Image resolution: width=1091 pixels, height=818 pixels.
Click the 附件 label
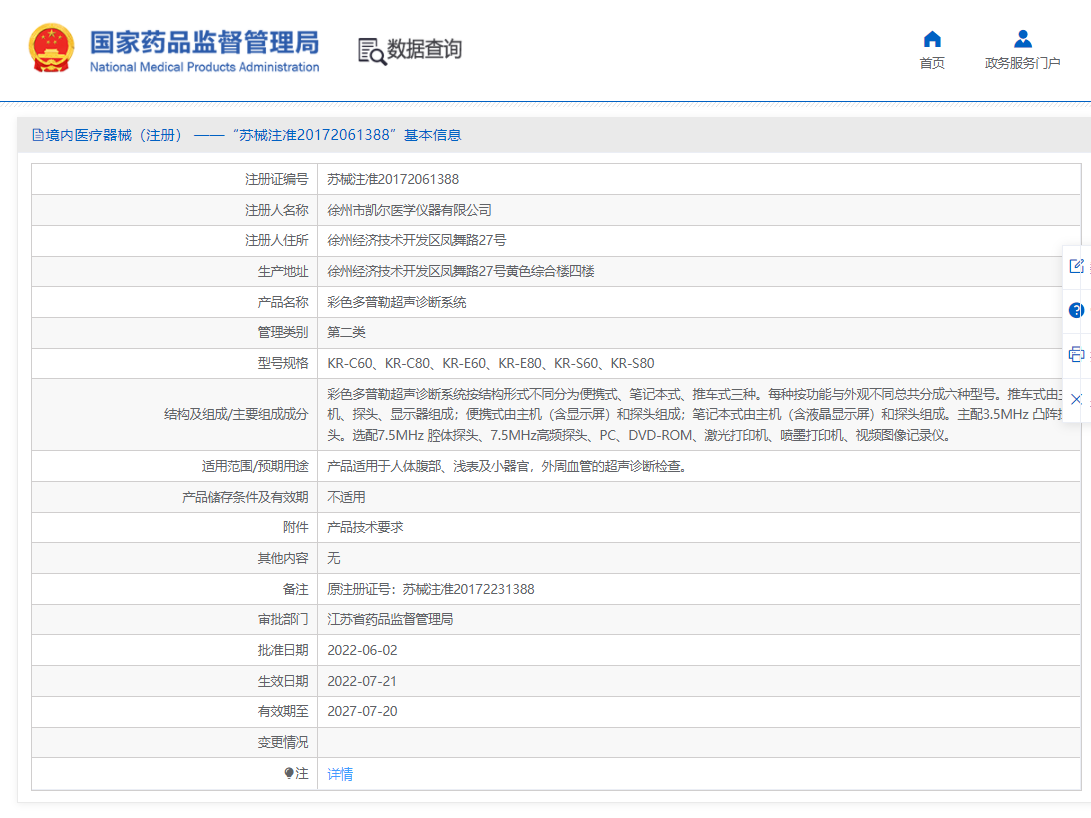point(296,527)
